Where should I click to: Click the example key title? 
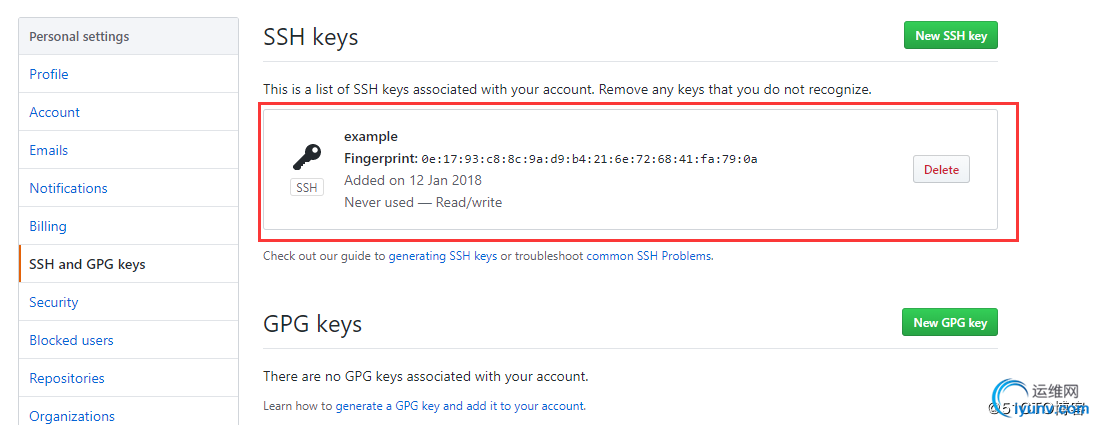(x=370, y=136)
